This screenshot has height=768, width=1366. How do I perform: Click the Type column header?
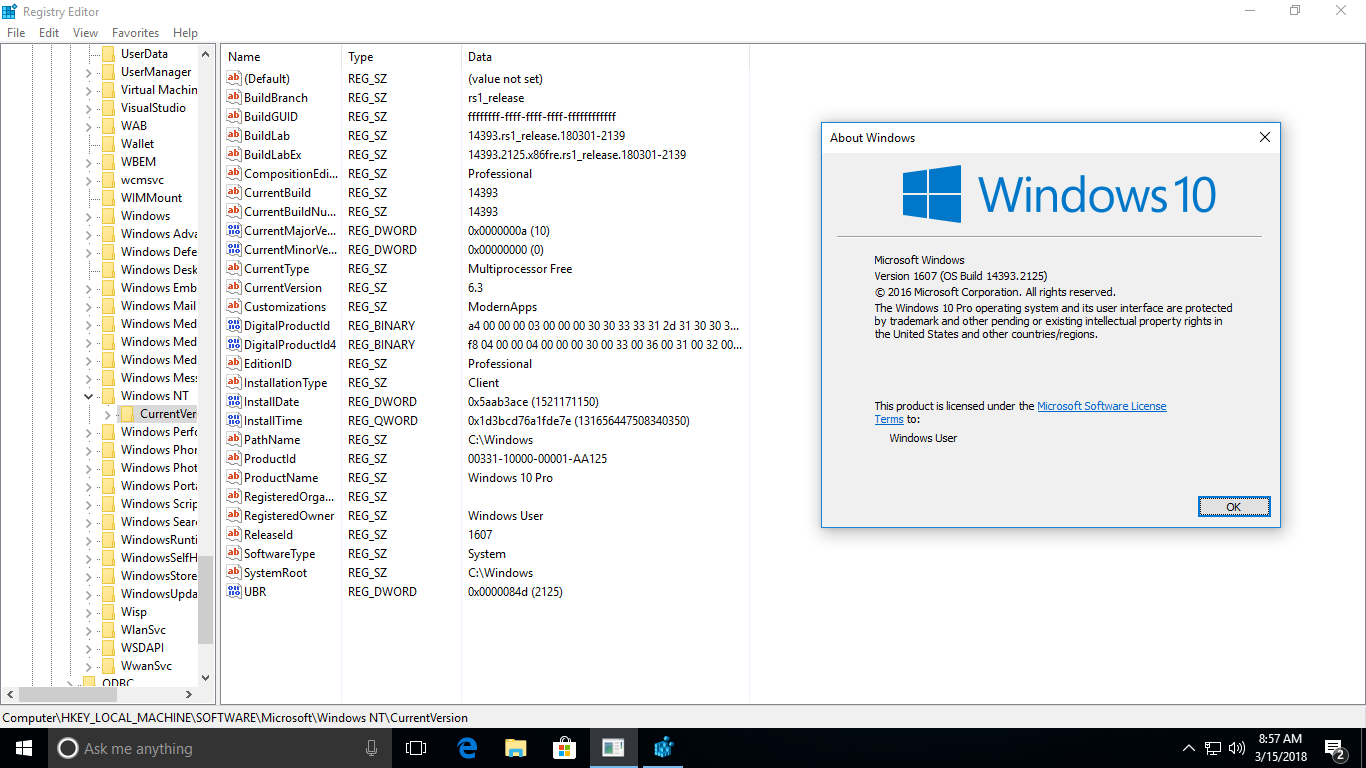point(401,57)
